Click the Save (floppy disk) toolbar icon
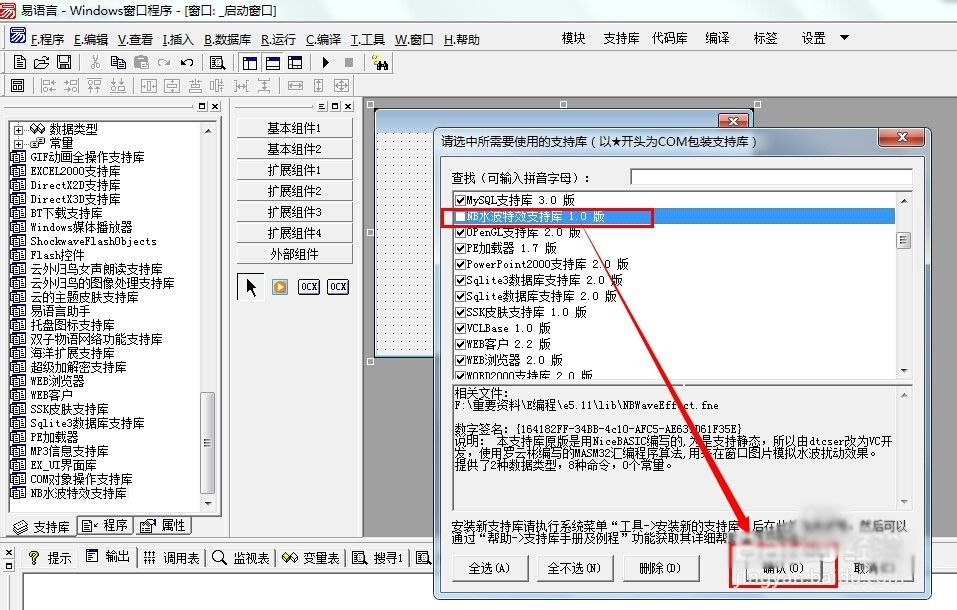The image size is (957, 610). click(x=63, y=63)
